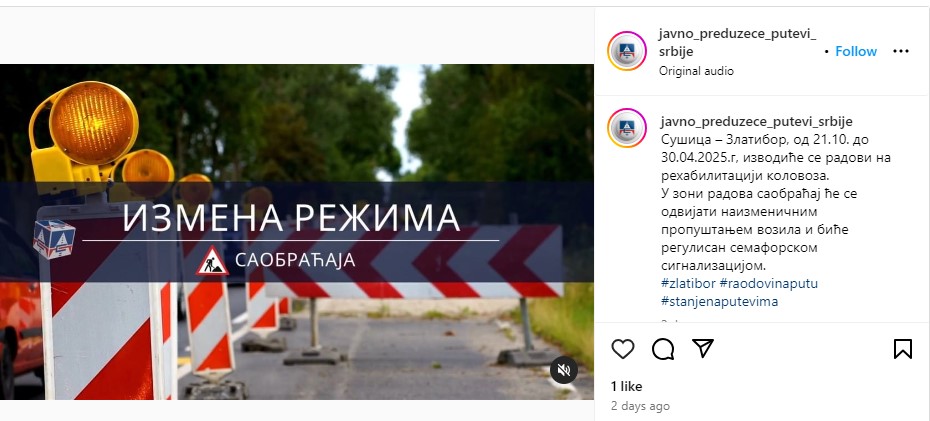Open comments with speech bubble icon
The width and height of the screenshot is (930, 421).
coord(663,349)
